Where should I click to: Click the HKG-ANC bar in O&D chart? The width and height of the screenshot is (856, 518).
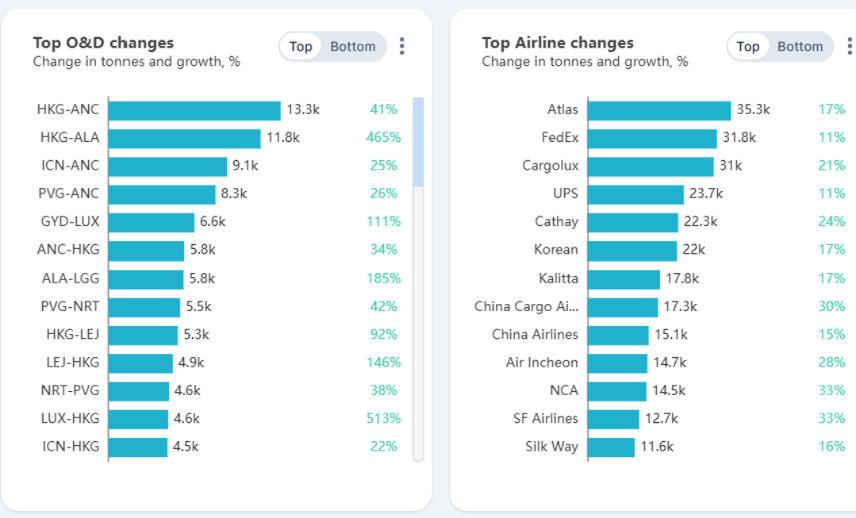click(194, 110)
